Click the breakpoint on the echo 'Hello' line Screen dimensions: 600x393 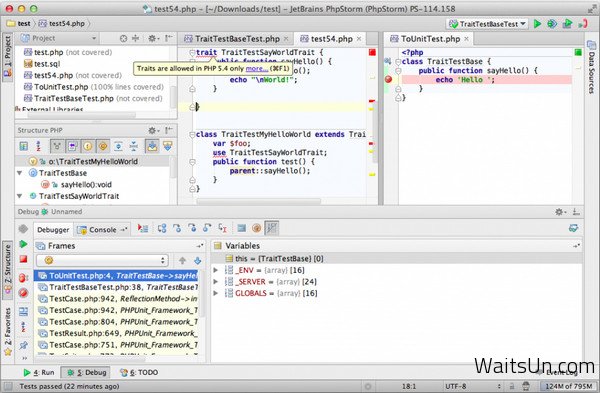pos(388,79)
